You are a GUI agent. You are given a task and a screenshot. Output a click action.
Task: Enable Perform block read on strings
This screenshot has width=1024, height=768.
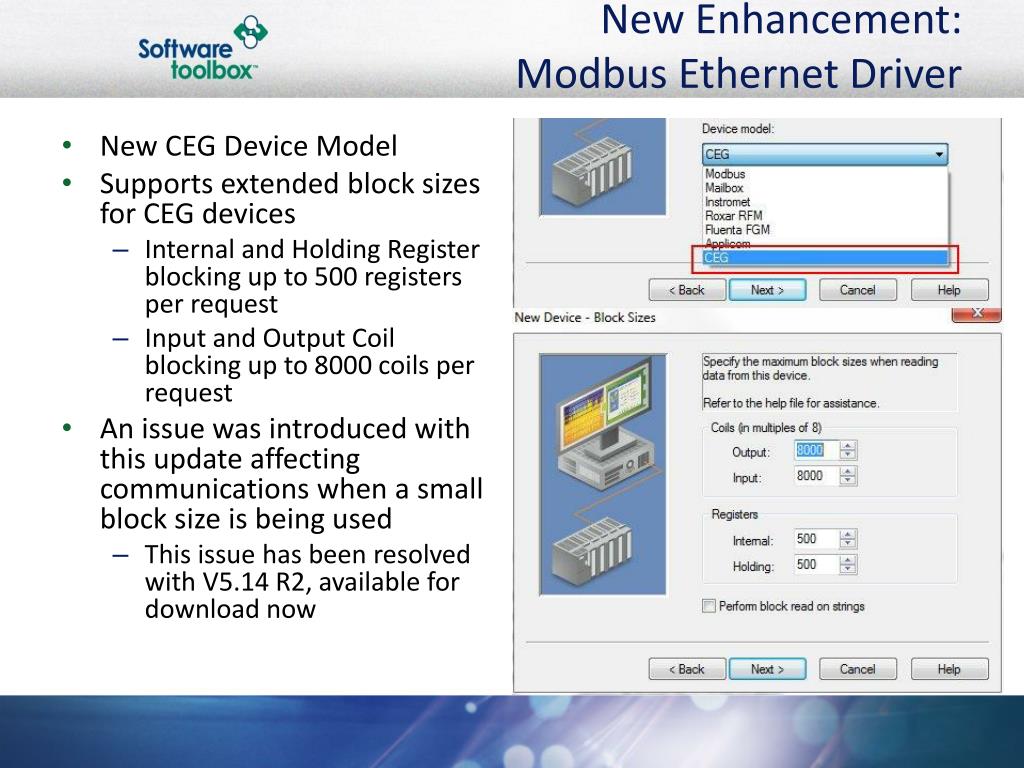coord(709,606)
